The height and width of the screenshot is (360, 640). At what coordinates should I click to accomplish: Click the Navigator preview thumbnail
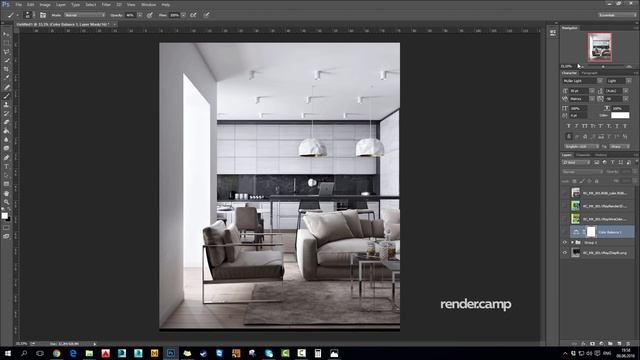(600, 47)
